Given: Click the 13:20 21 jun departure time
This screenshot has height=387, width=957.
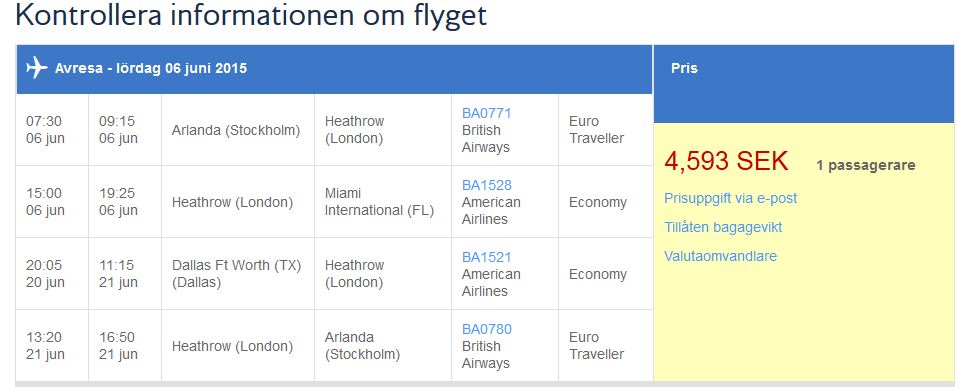Looking at the screenshot, I should pos(45,346).
